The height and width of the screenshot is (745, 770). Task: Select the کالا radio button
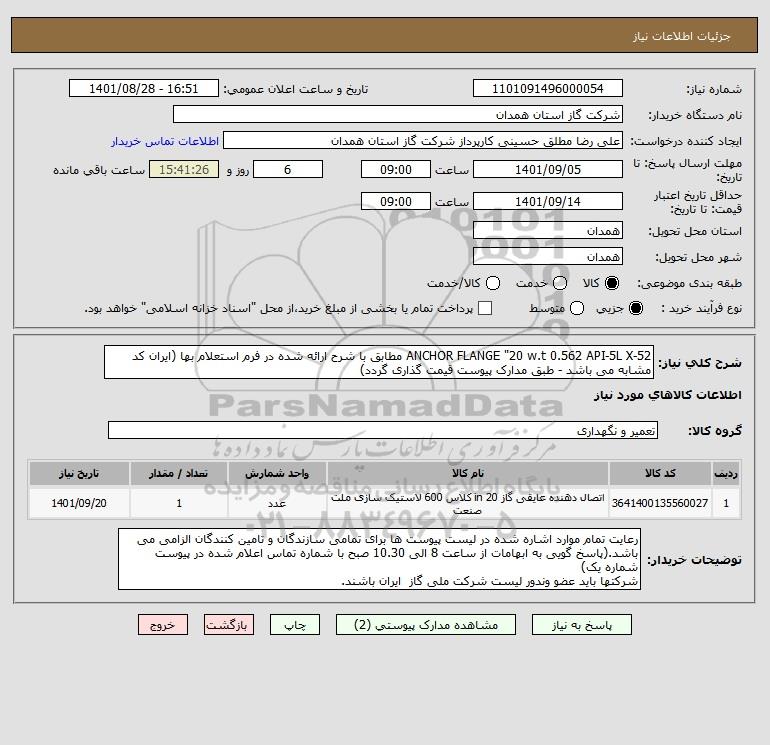(612, 283)
